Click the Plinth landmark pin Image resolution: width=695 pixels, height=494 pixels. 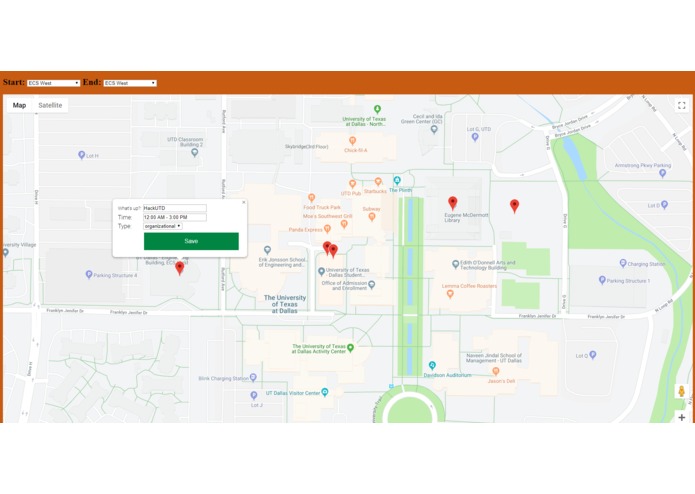click(397, 180)
